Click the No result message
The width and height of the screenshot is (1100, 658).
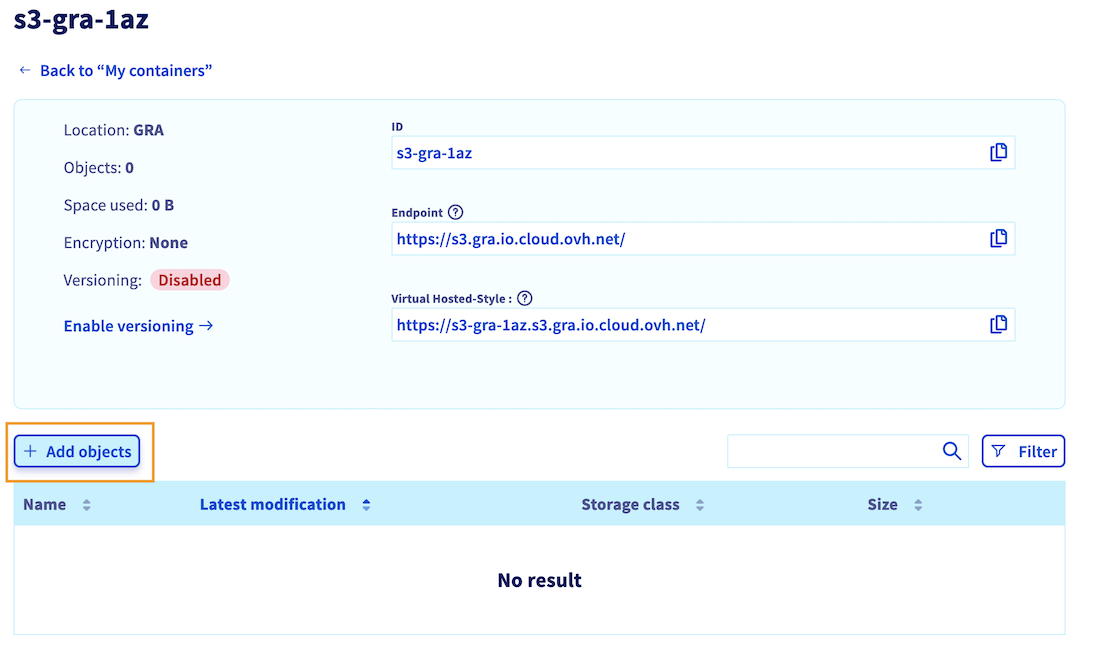click(539, 580)
